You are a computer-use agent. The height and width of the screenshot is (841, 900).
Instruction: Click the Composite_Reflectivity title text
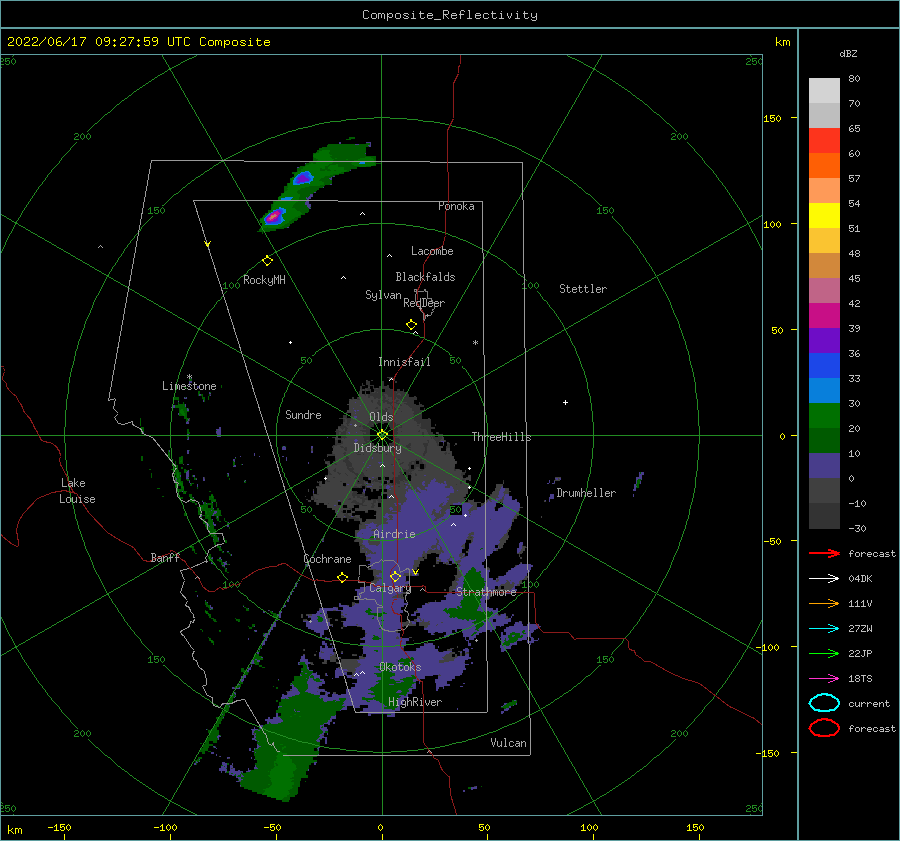[450, 15]
